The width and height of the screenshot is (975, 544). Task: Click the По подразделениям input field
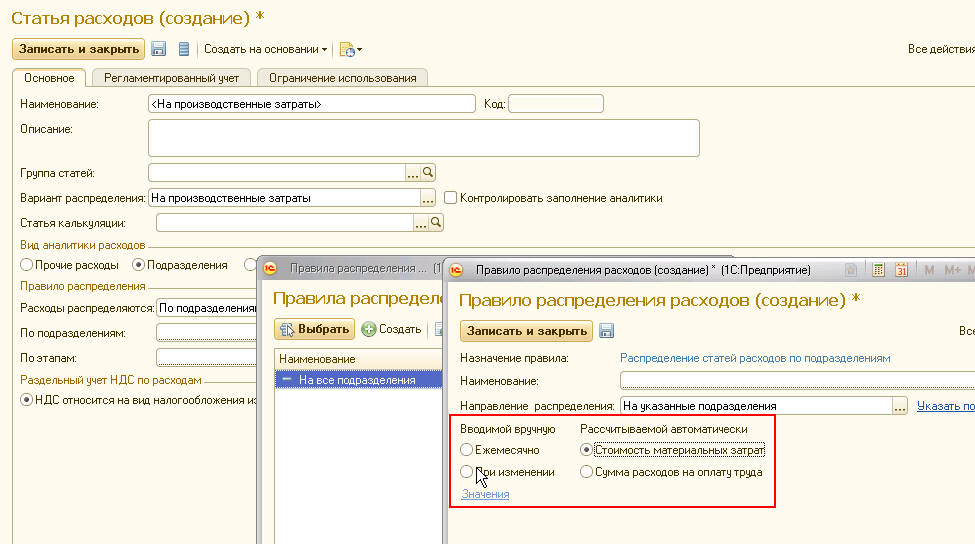tap(206, 333)
